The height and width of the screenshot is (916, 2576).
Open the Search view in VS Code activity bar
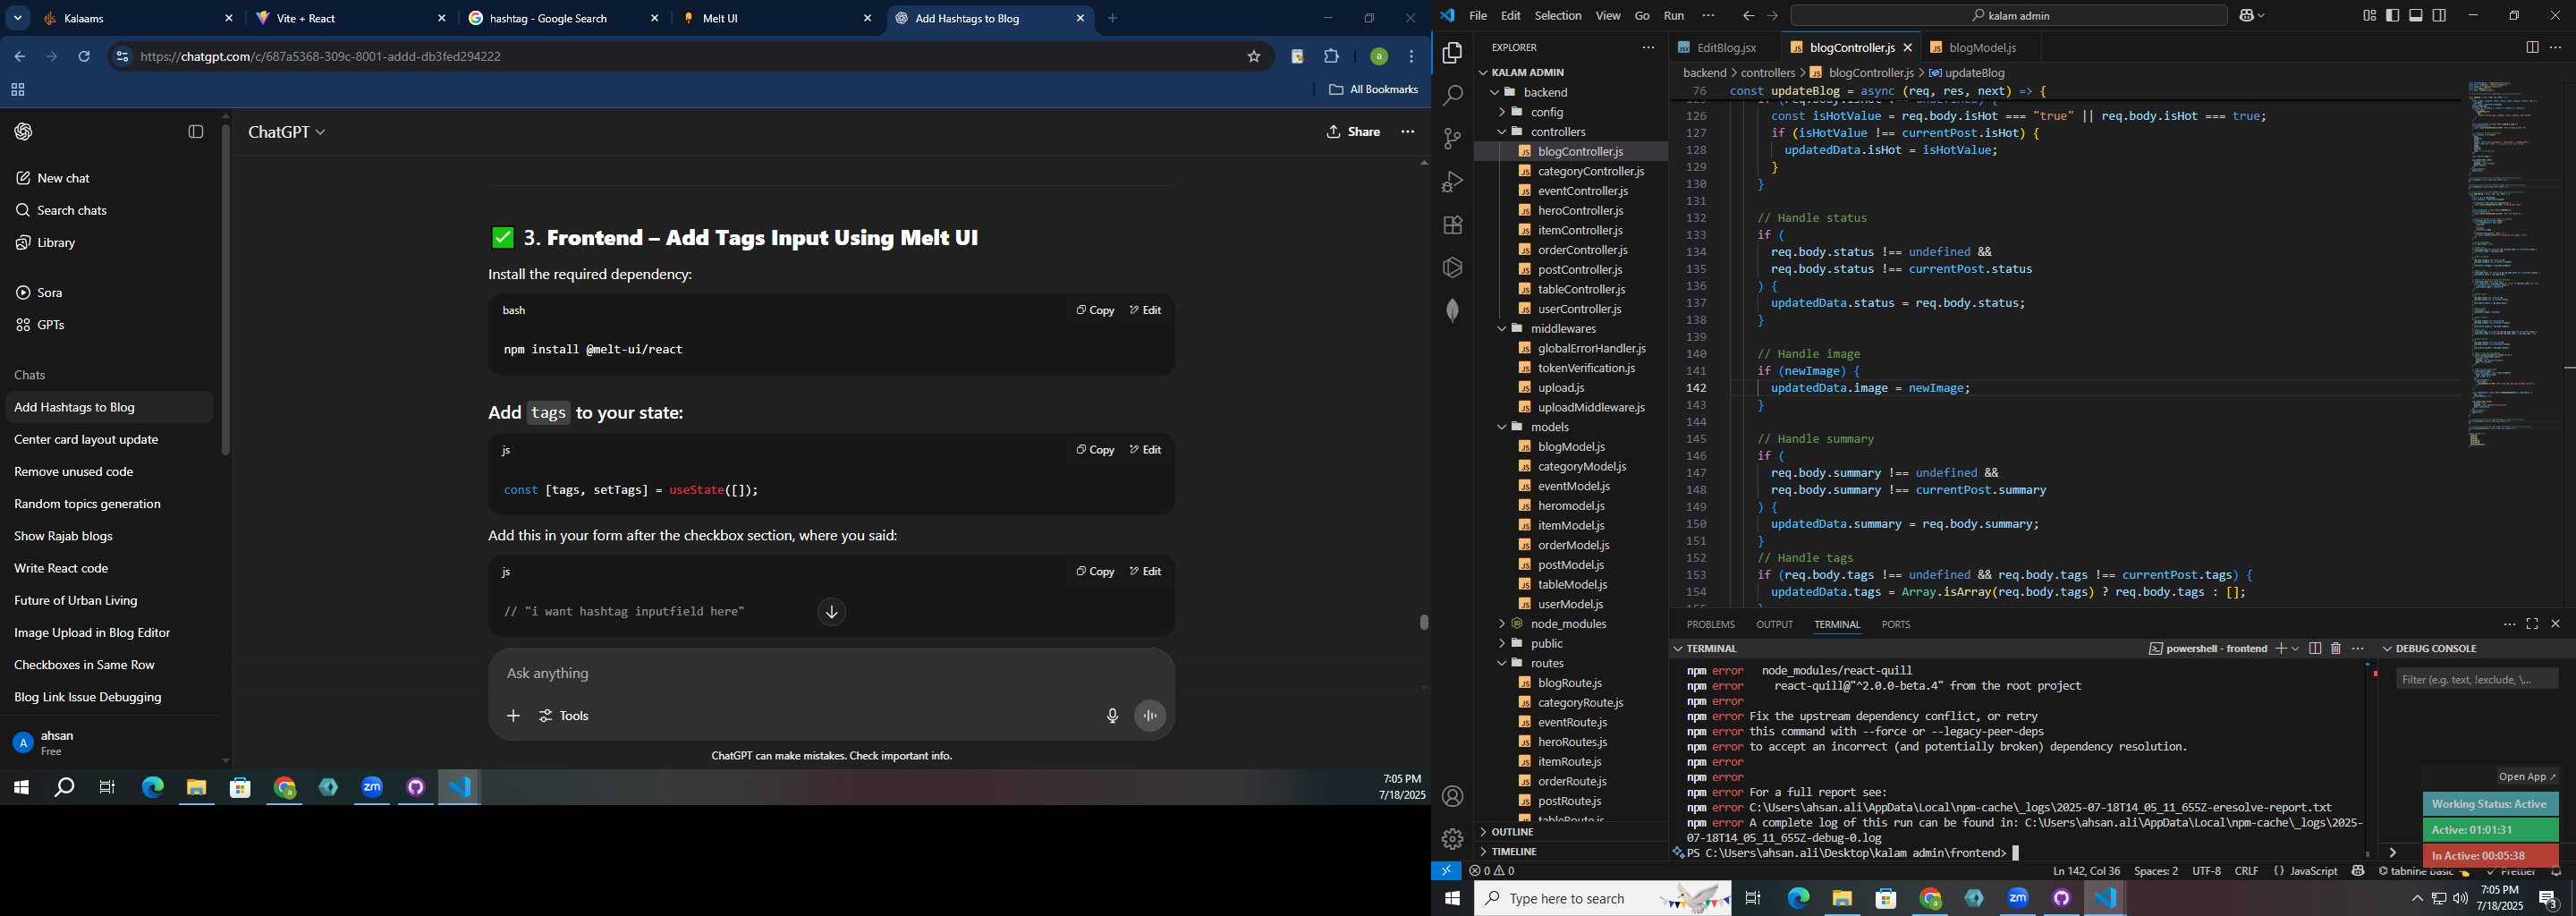pos(1452,96)
